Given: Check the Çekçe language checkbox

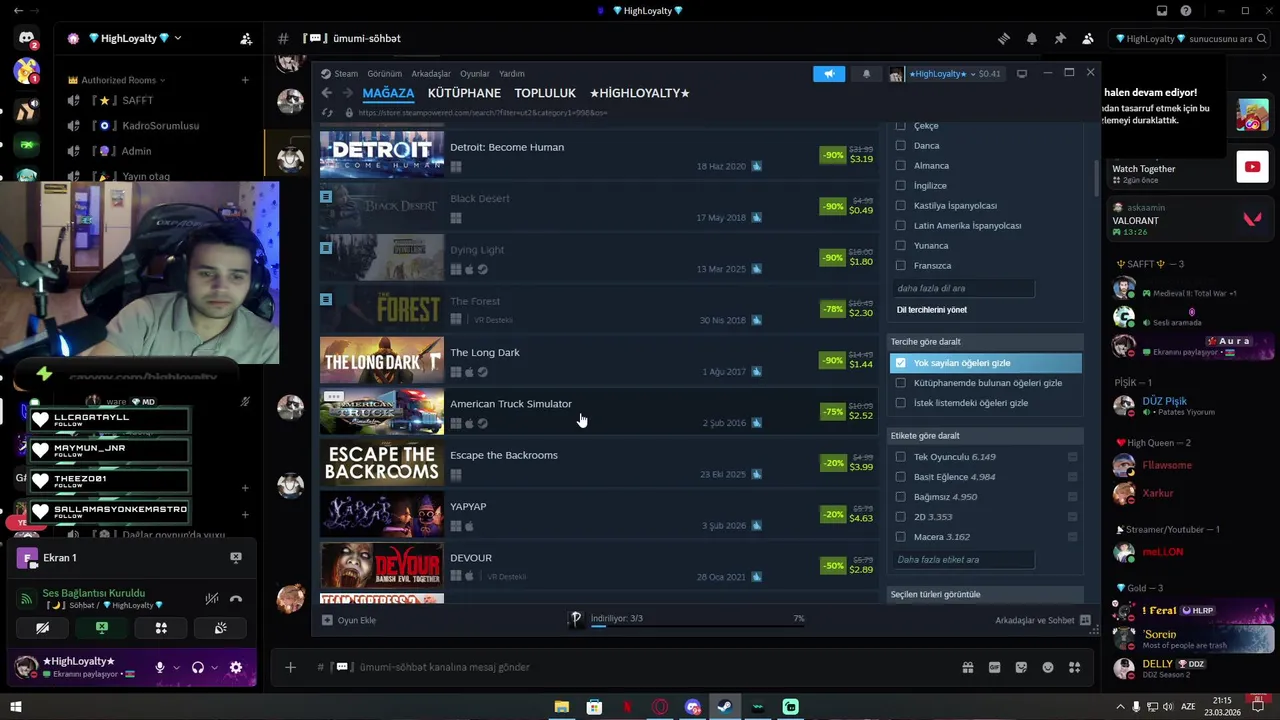Looking at the screenshot, I should pos(900,126).
